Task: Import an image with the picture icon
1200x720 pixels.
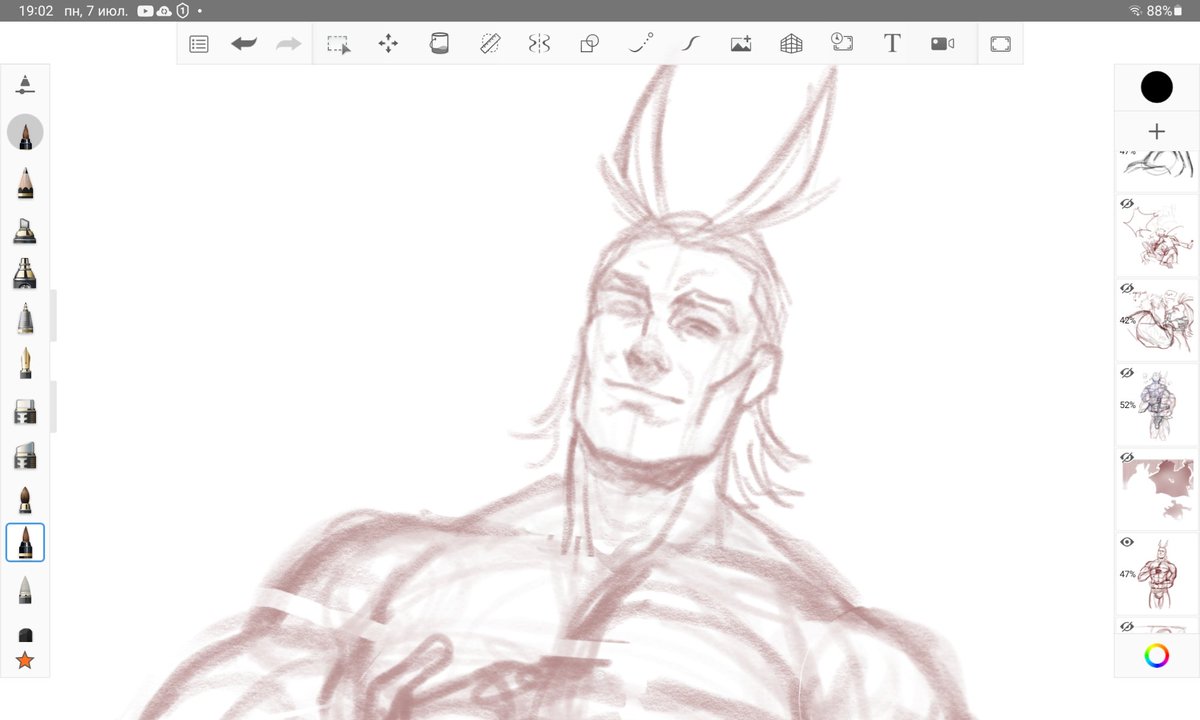Action: pos(741,44)
